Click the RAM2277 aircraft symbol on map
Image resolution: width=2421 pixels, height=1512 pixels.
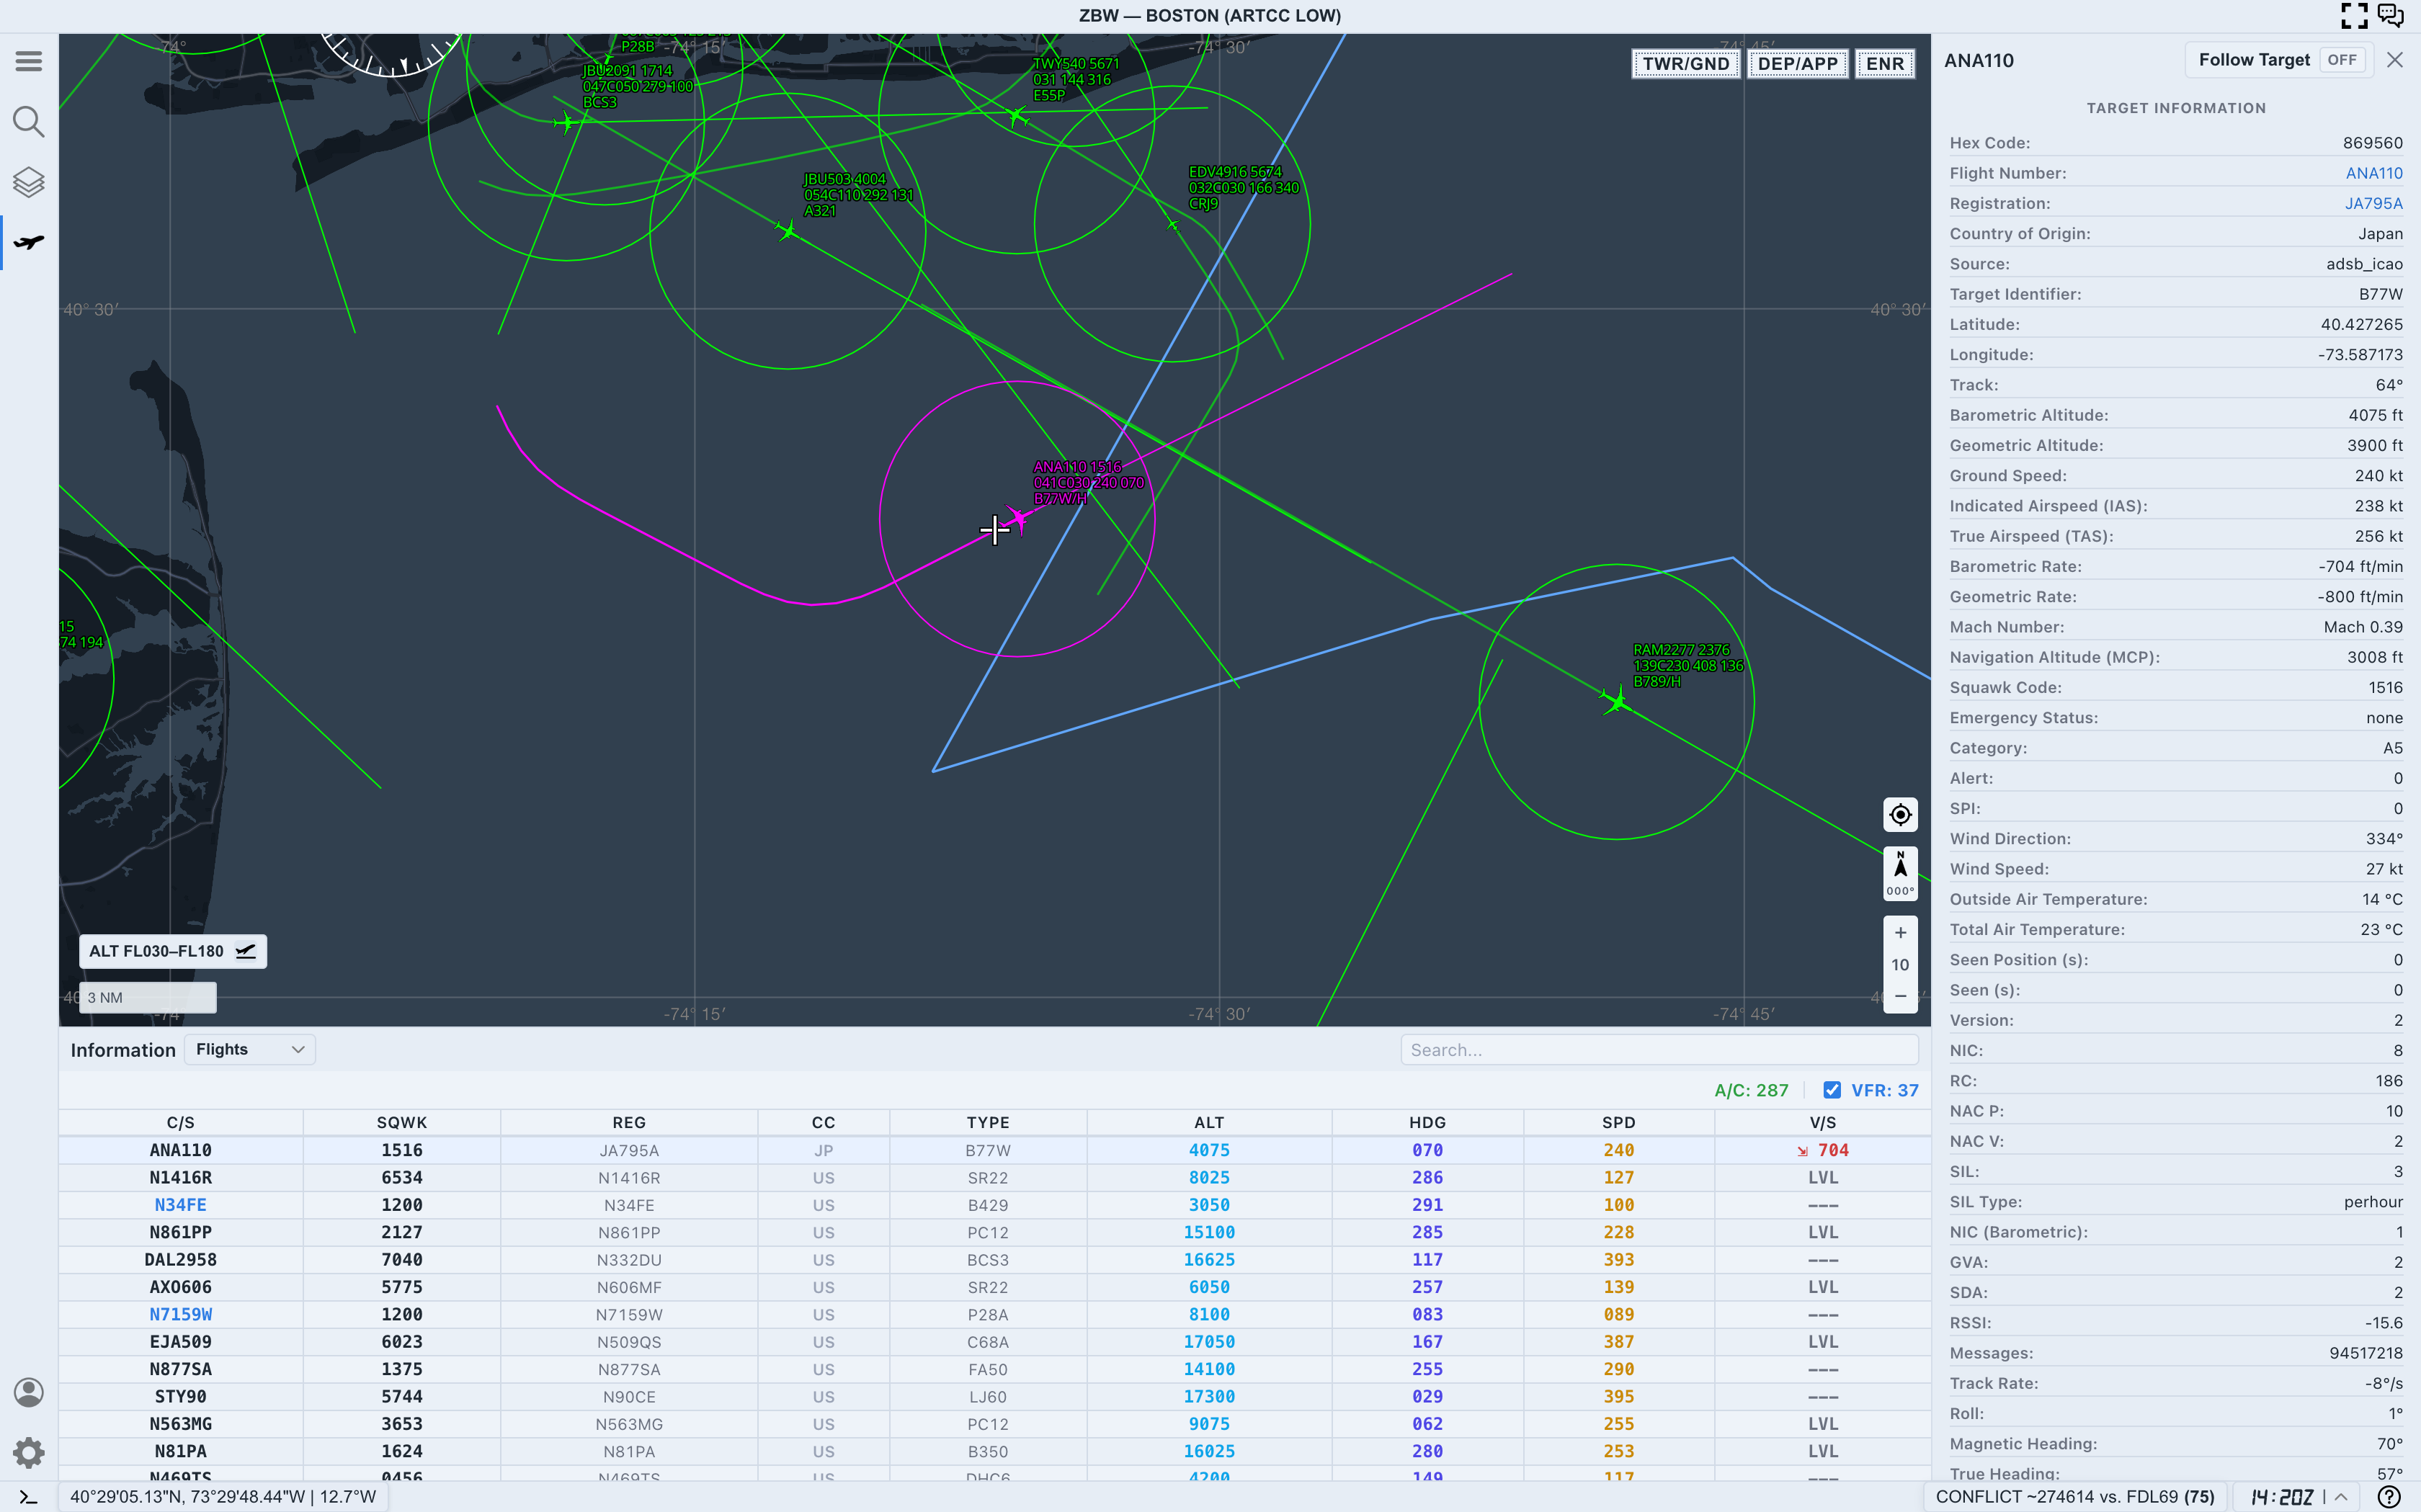click(1616, 701)
